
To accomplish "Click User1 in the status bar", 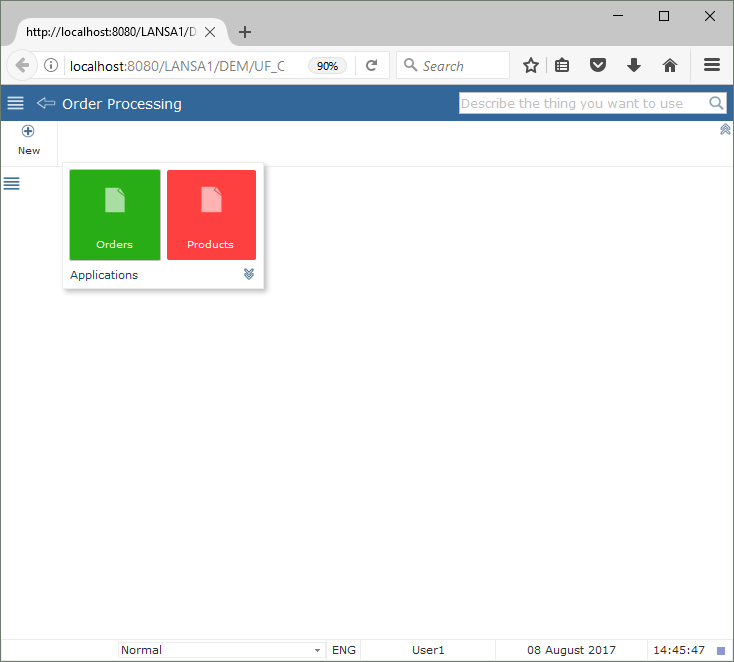I will click(x=428, y=650).
